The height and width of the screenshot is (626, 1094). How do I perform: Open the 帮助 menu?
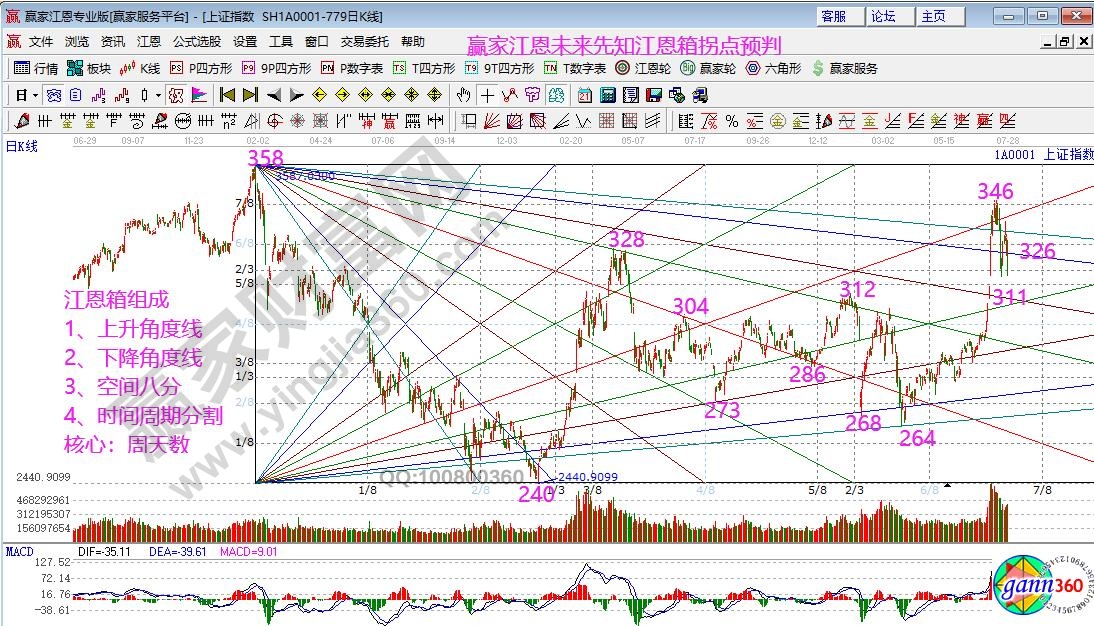point(413,42)
